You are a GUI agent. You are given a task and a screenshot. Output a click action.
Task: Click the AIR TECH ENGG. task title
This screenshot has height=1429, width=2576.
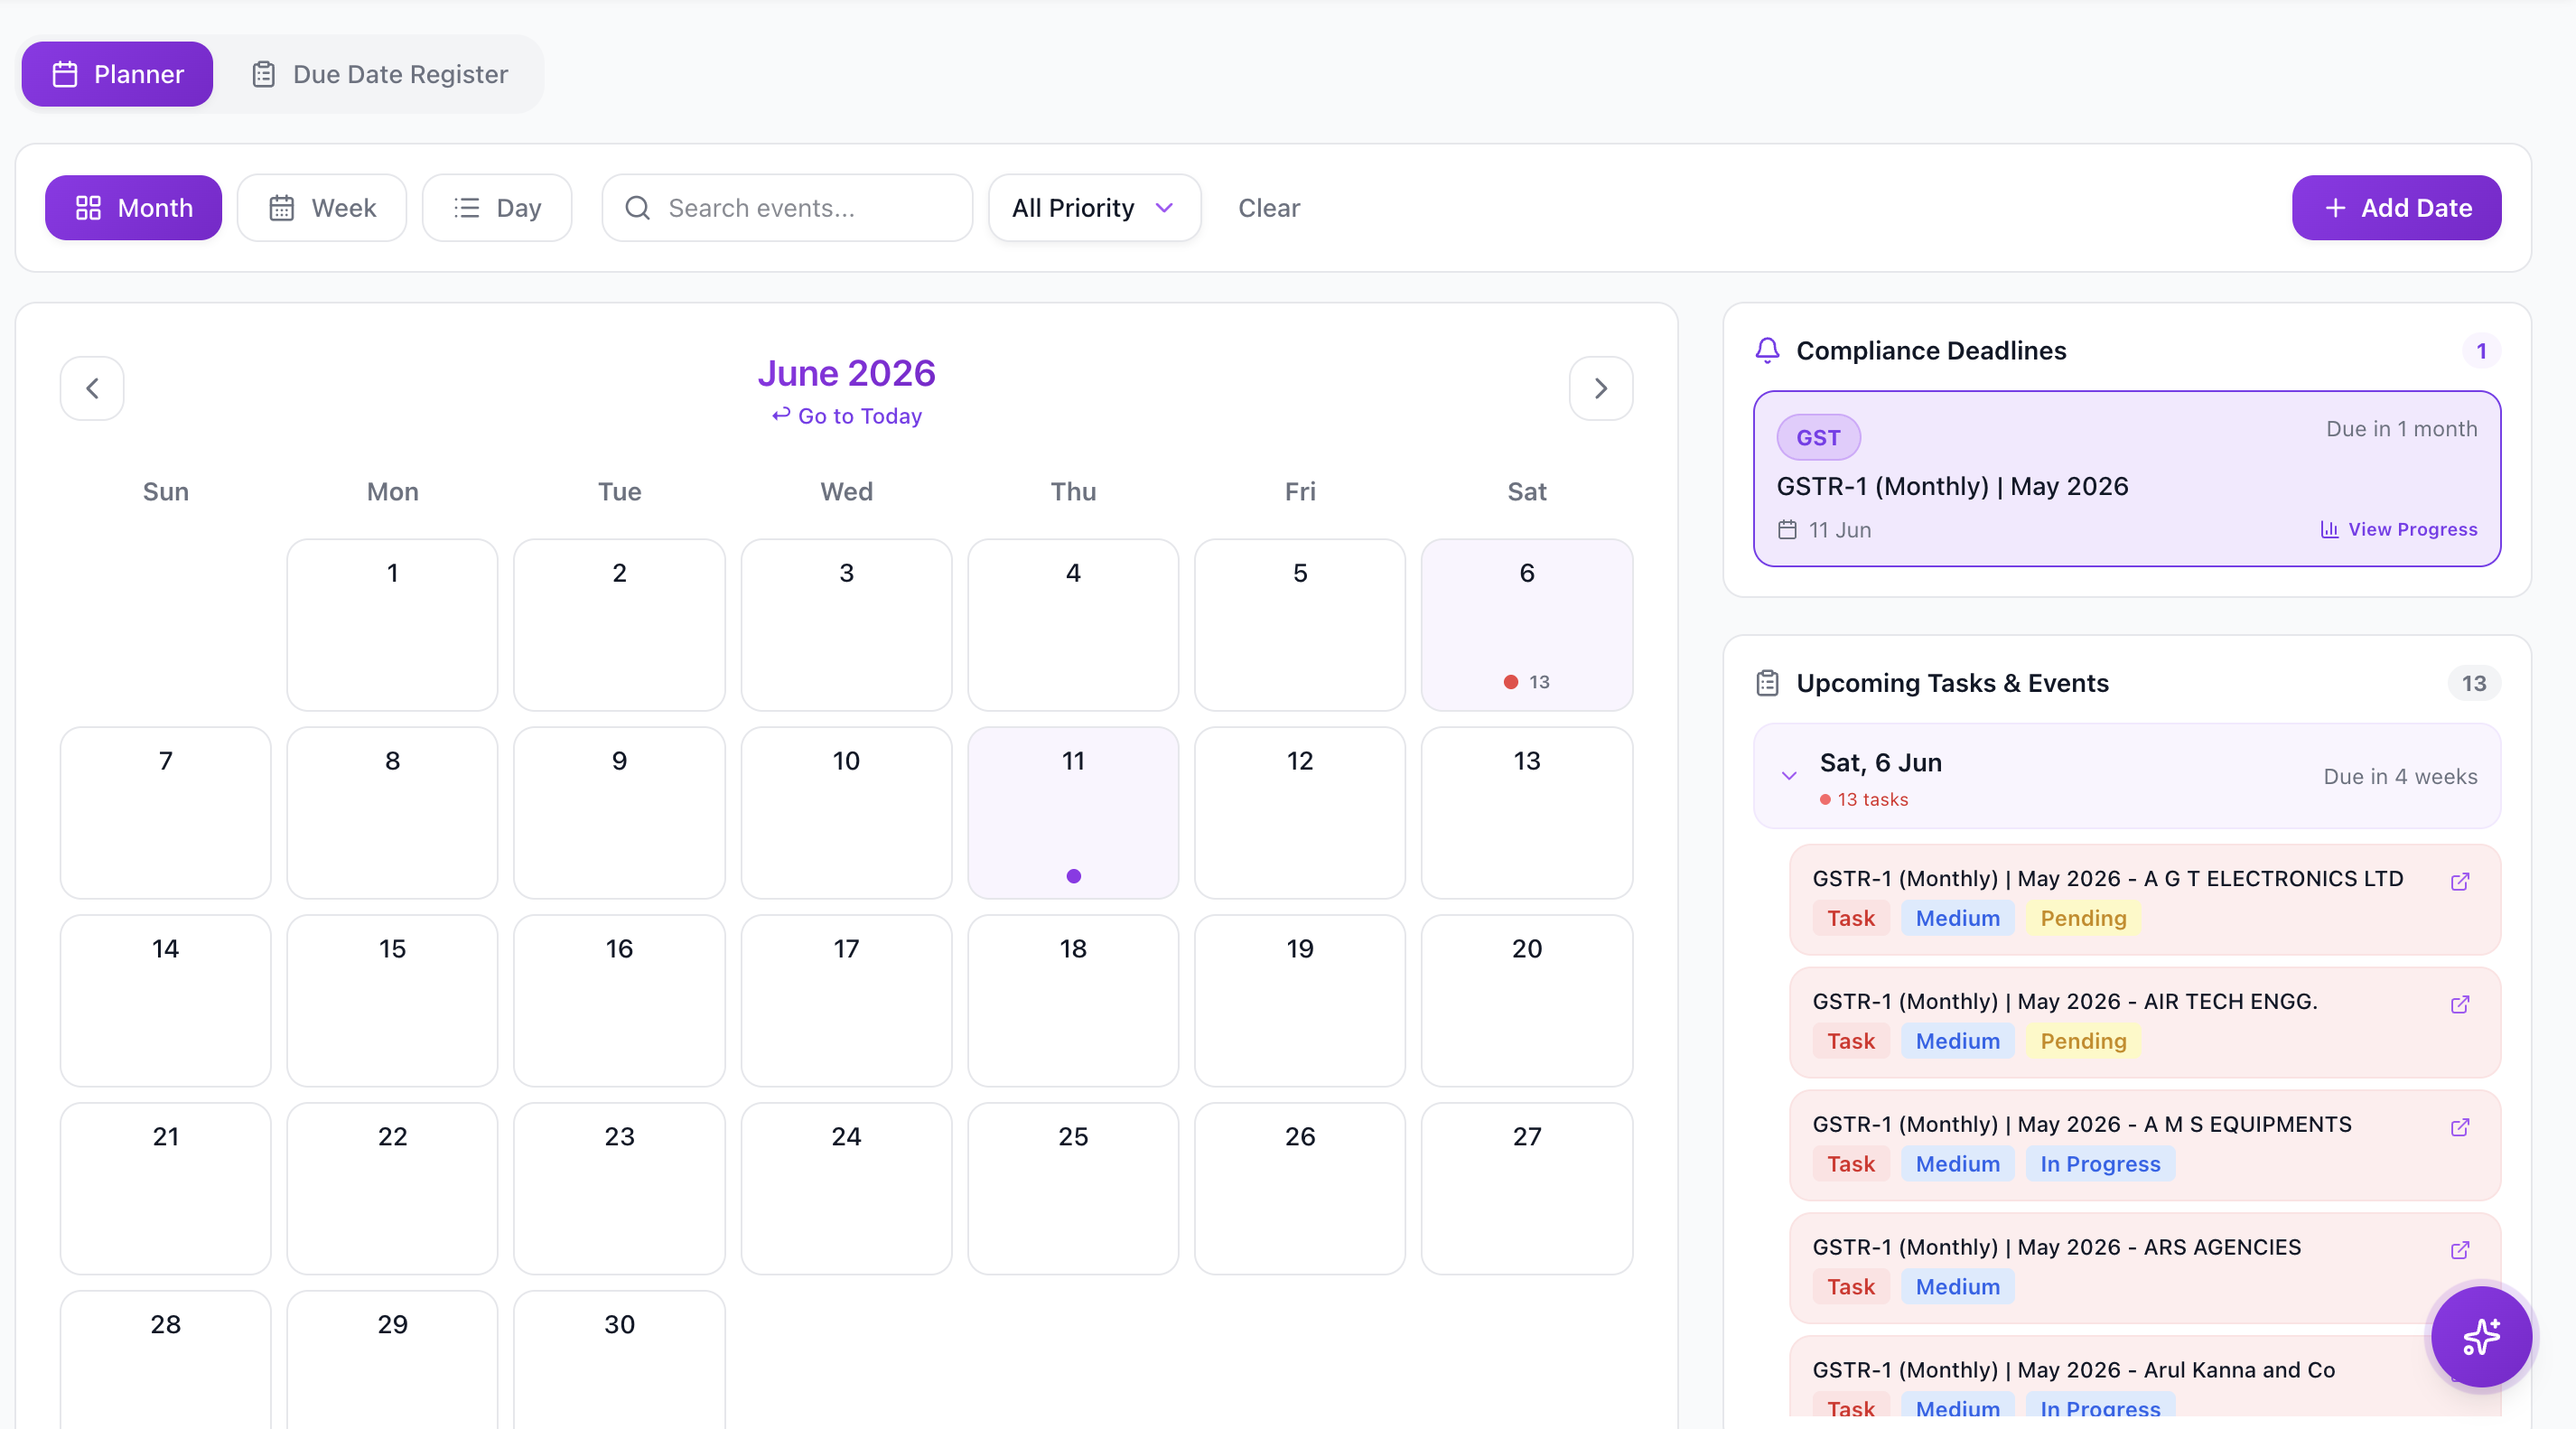click(2064, 1002)
